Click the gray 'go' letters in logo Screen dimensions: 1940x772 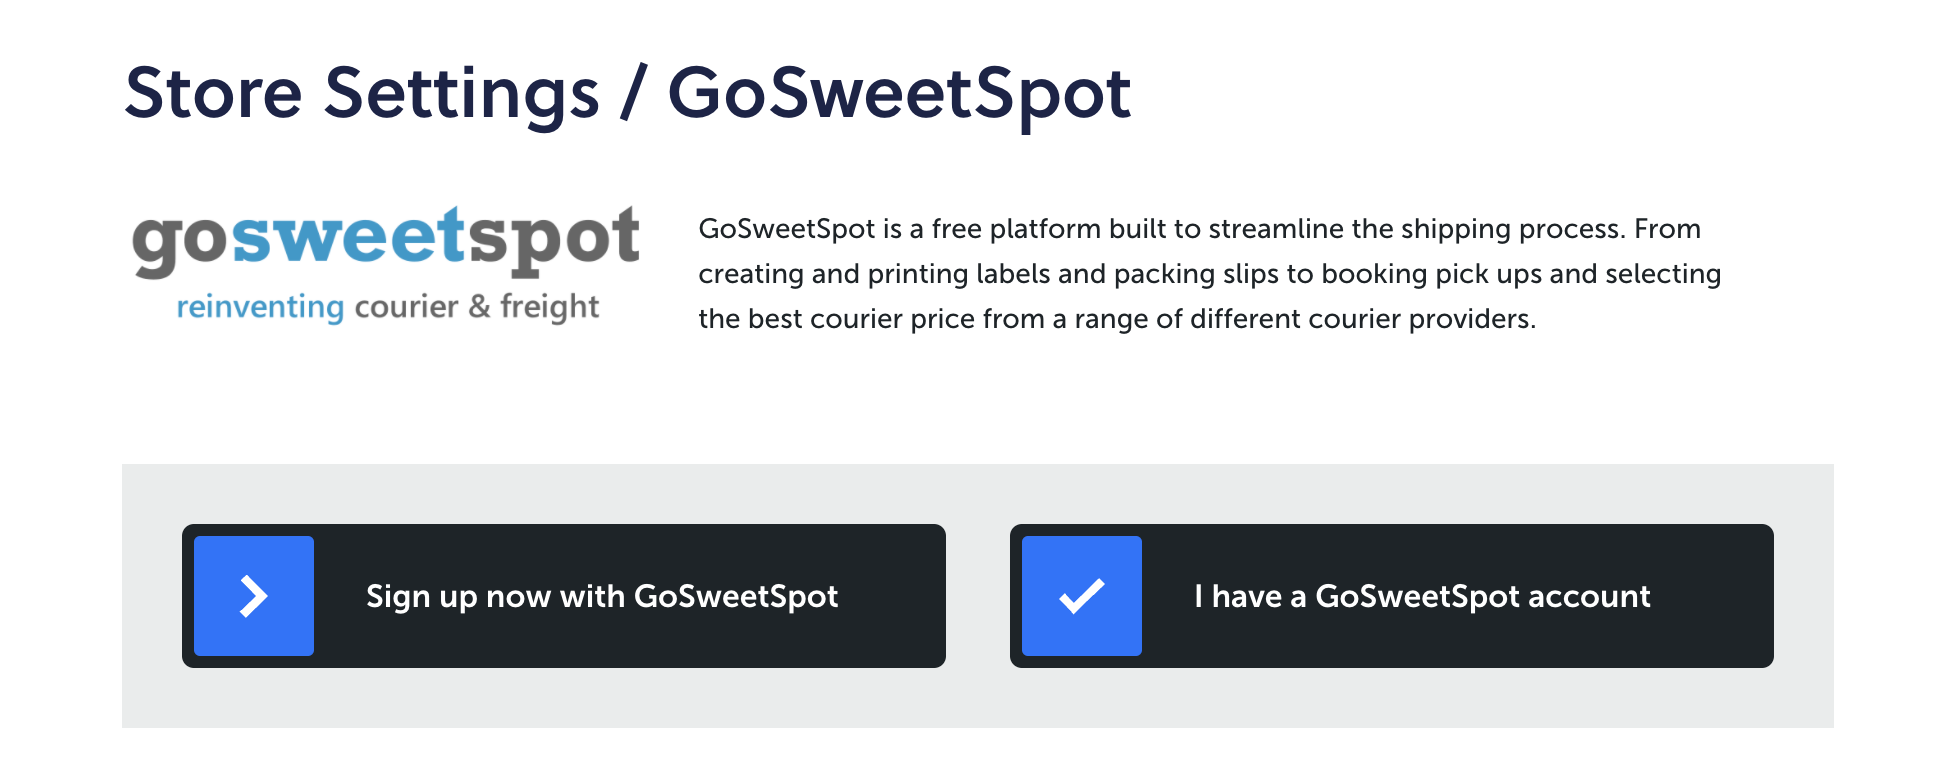tap(181, 245)
